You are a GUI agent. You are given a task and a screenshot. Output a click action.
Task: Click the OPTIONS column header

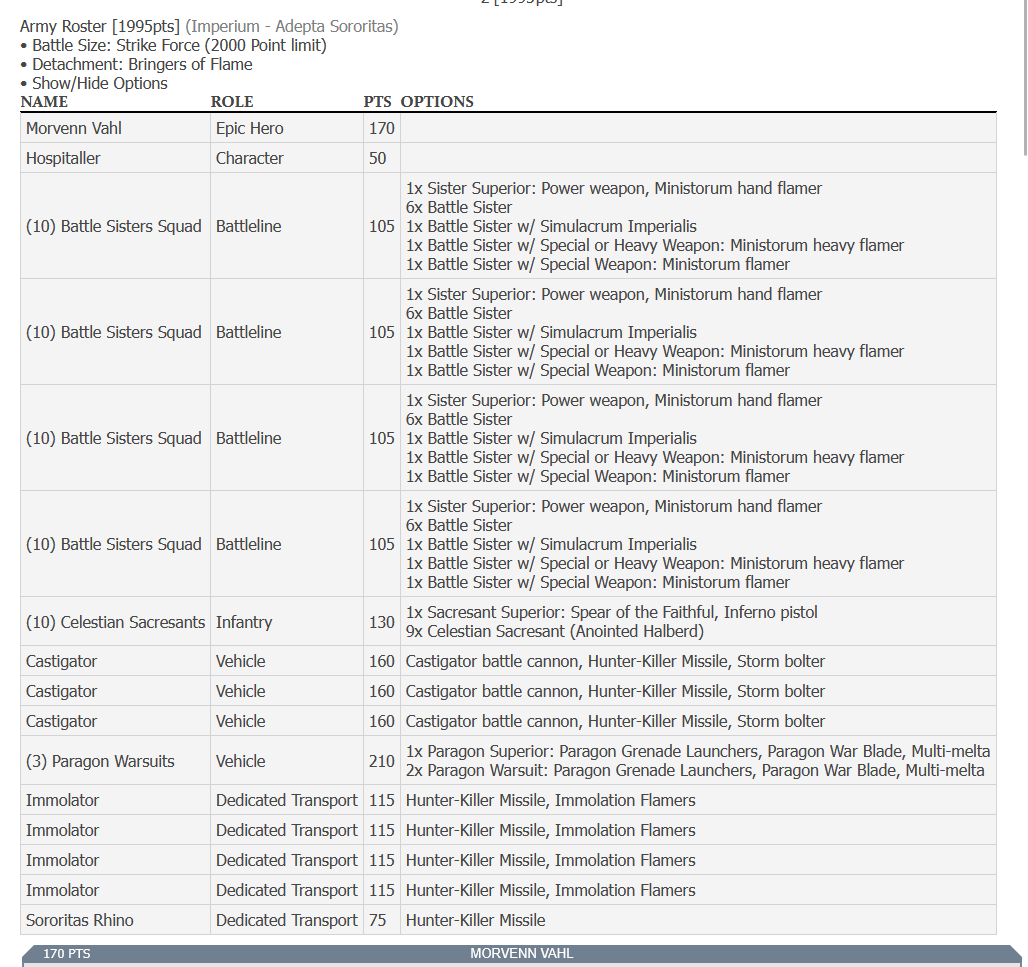[437, 102]
